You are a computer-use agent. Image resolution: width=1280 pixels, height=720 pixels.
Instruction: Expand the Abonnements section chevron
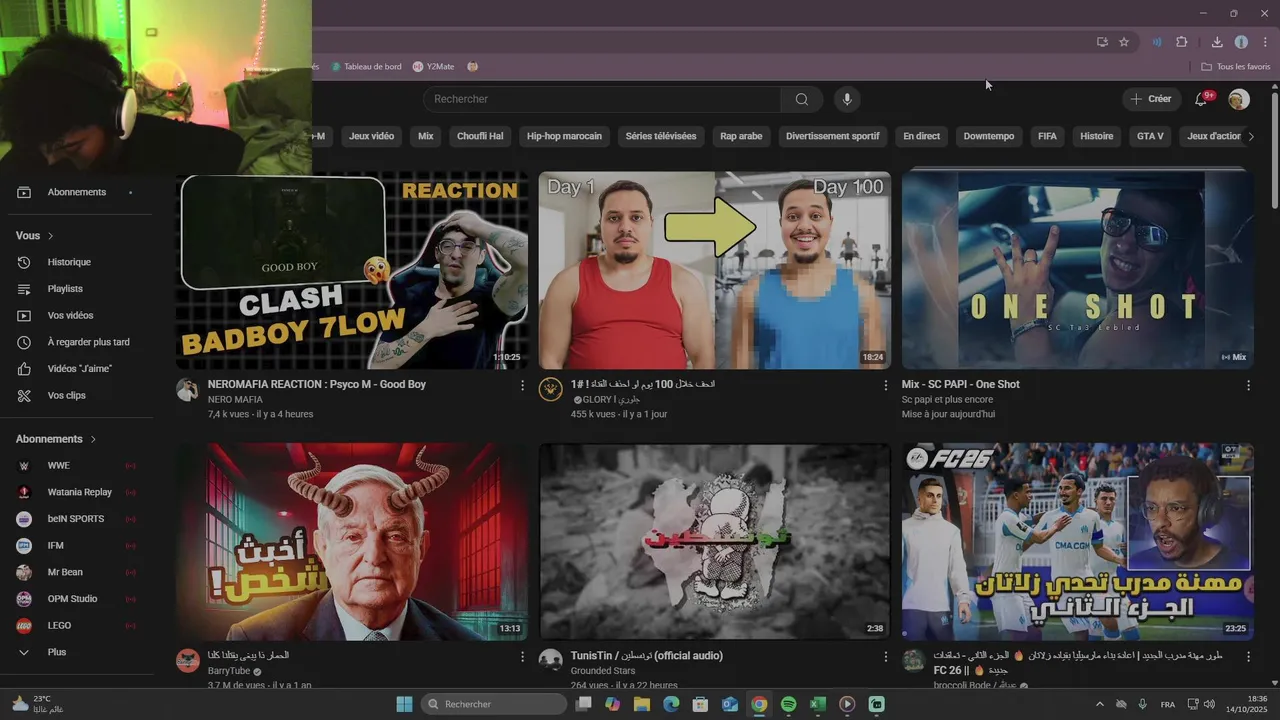pos(93,439)
